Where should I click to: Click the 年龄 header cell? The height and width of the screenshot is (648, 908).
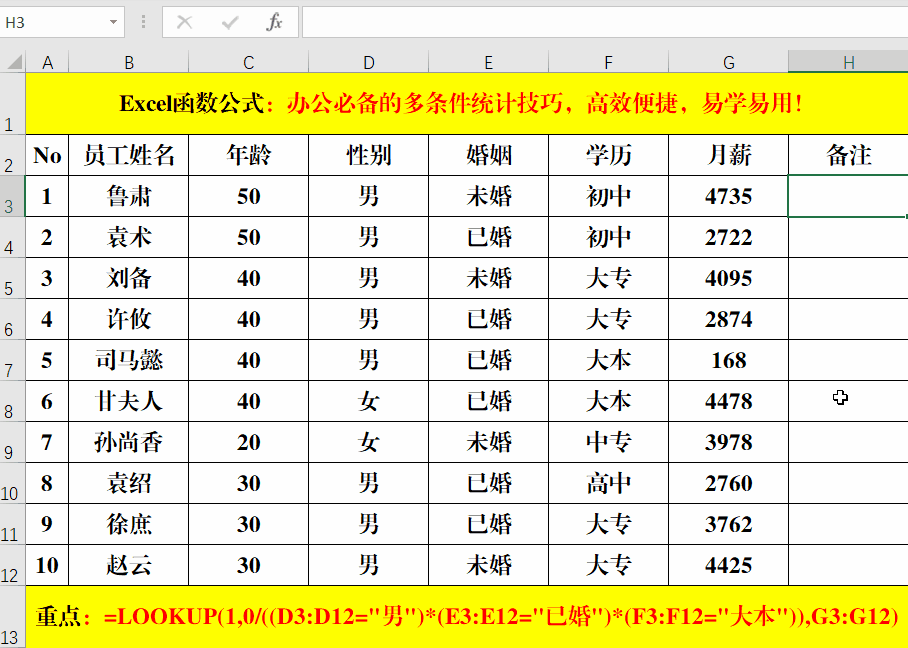coord(248,155)
